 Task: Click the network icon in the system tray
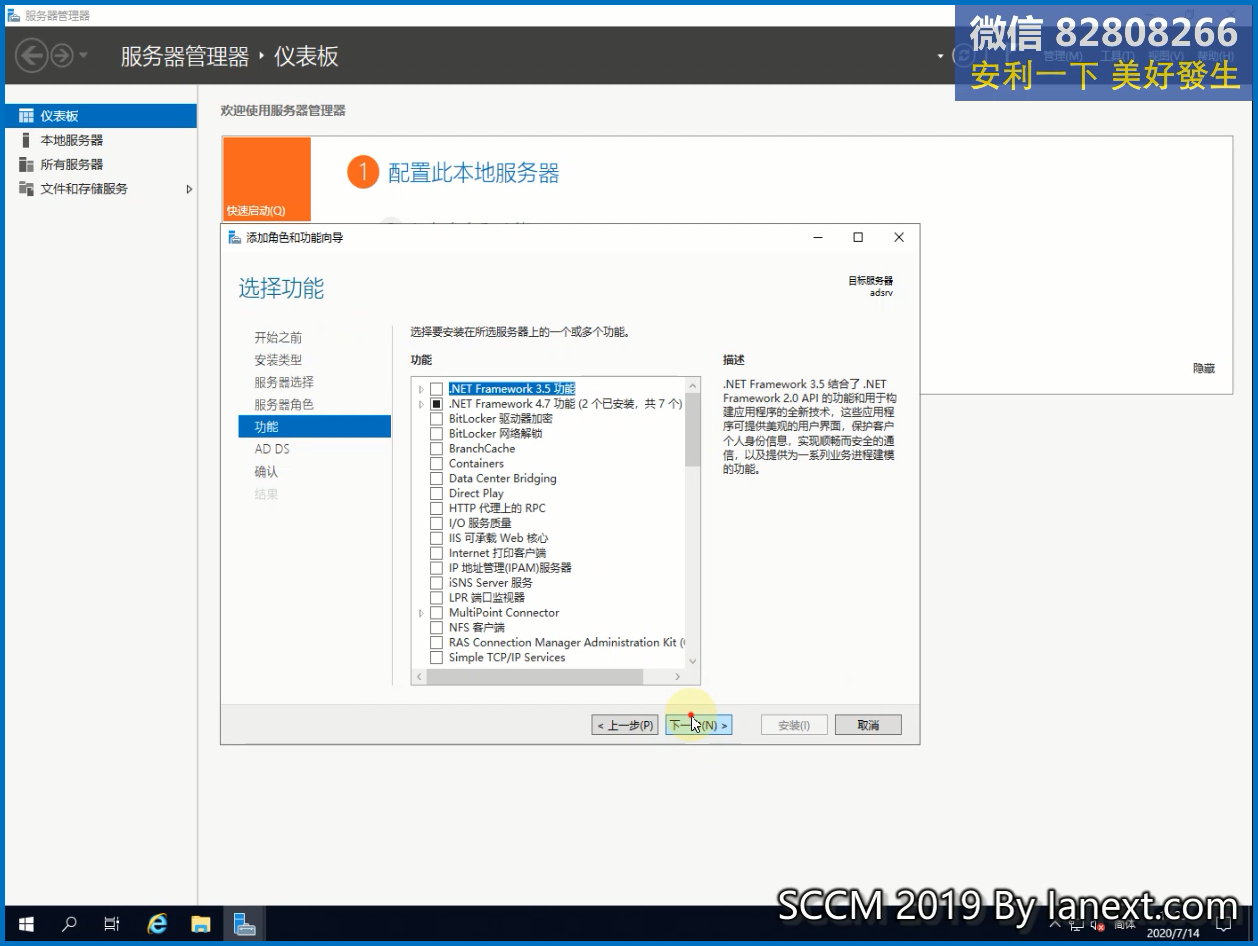tap(1078, 925)
